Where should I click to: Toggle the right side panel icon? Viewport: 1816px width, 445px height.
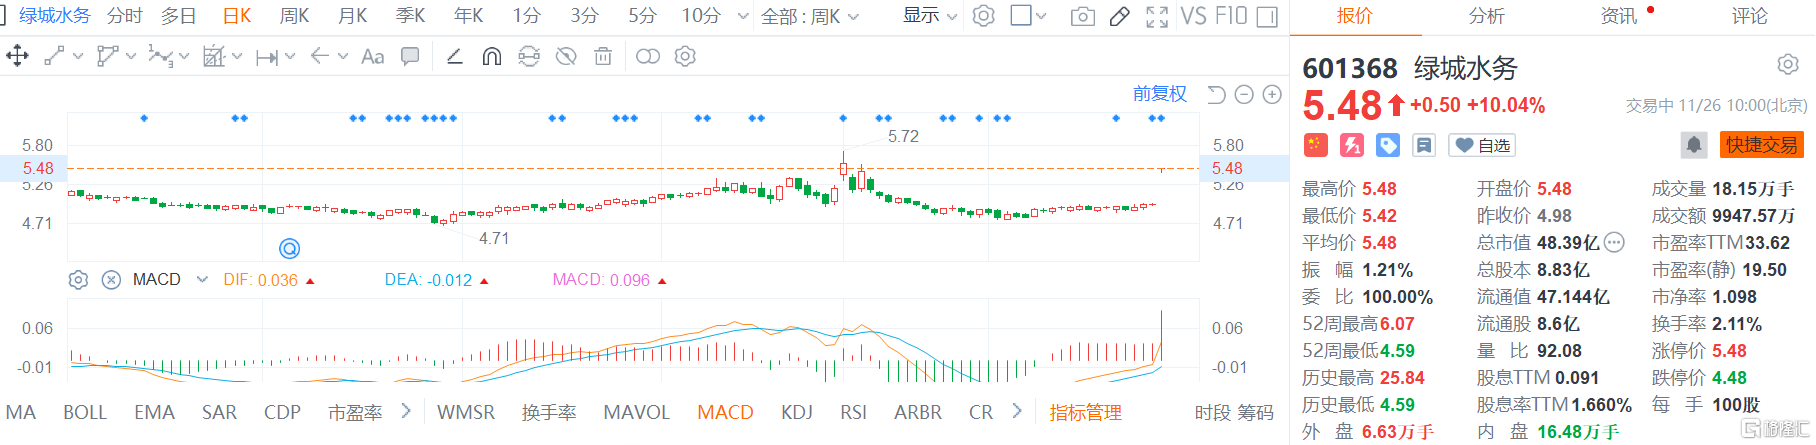[x=1267, y=16]
